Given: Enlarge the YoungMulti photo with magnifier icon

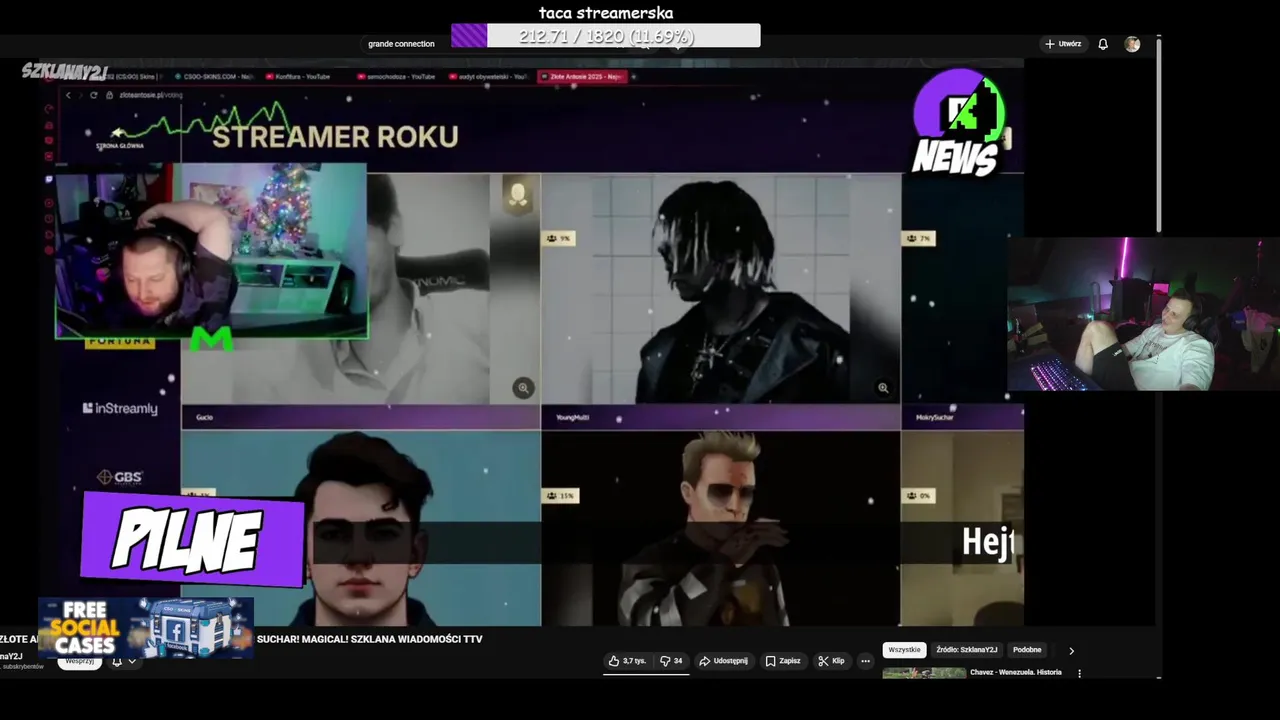Looking at the screenshot, I should click(883, 387).
